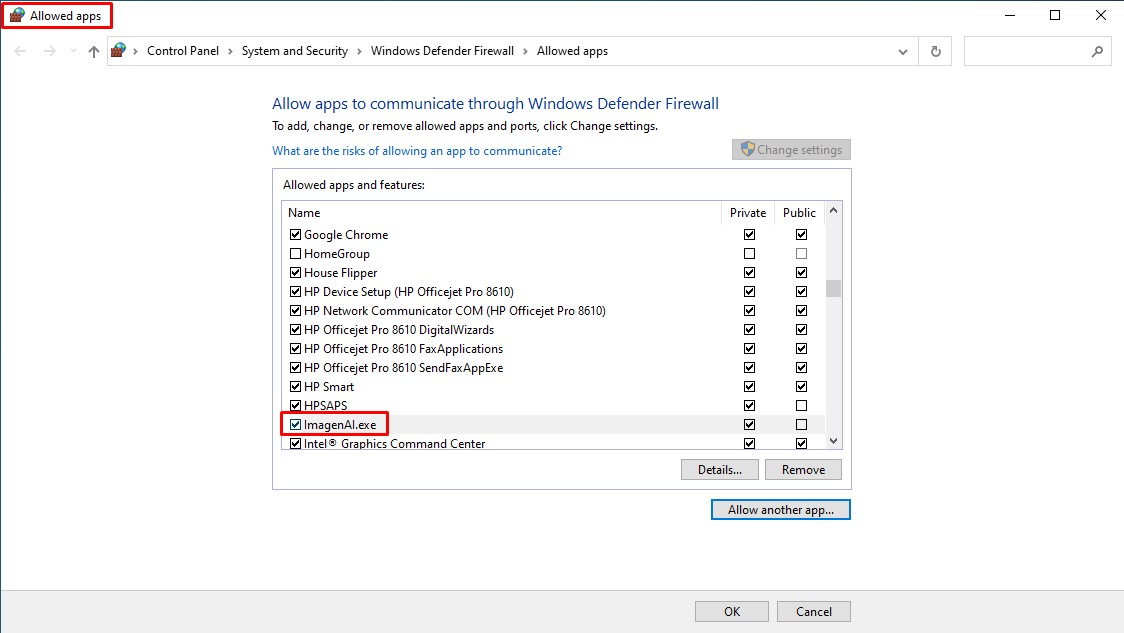Toggle the HP Smart name checkbox
1124x633 pixels.
(295, 386)
